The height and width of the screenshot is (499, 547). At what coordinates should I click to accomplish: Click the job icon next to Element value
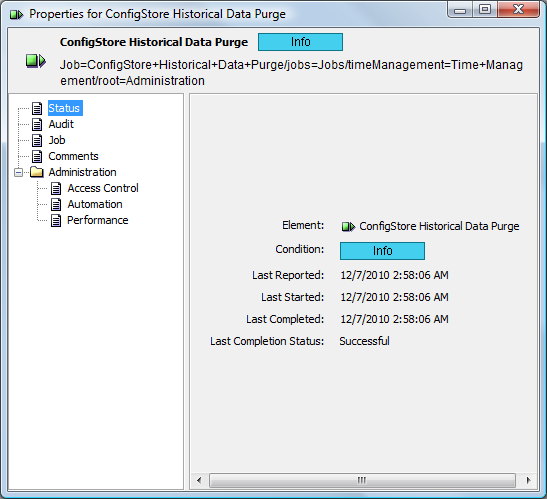pyautogui.click(x=348, y=227)
